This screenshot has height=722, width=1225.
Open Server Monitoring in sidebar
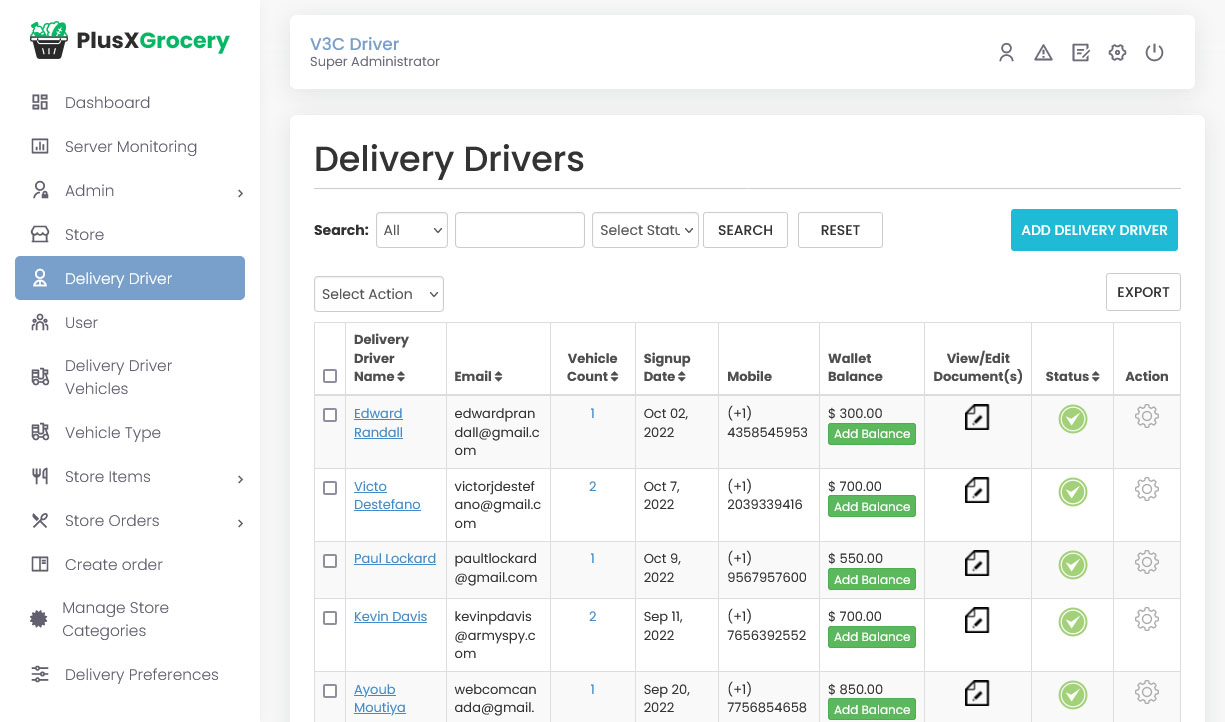tap(130, 146)
